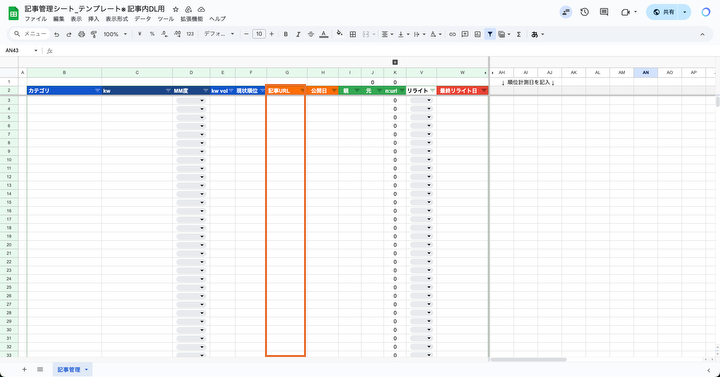Open MM度 dropdown chip in row 3
This screenshot has width=720, height=377.
tap(191, 100)
